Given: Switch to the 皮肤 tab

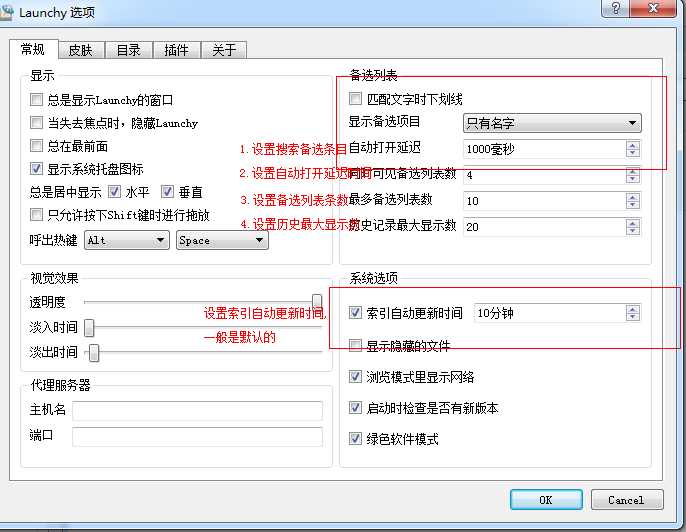Looking at the screenshot, I should pyautogui.click(x=81, y=50).
